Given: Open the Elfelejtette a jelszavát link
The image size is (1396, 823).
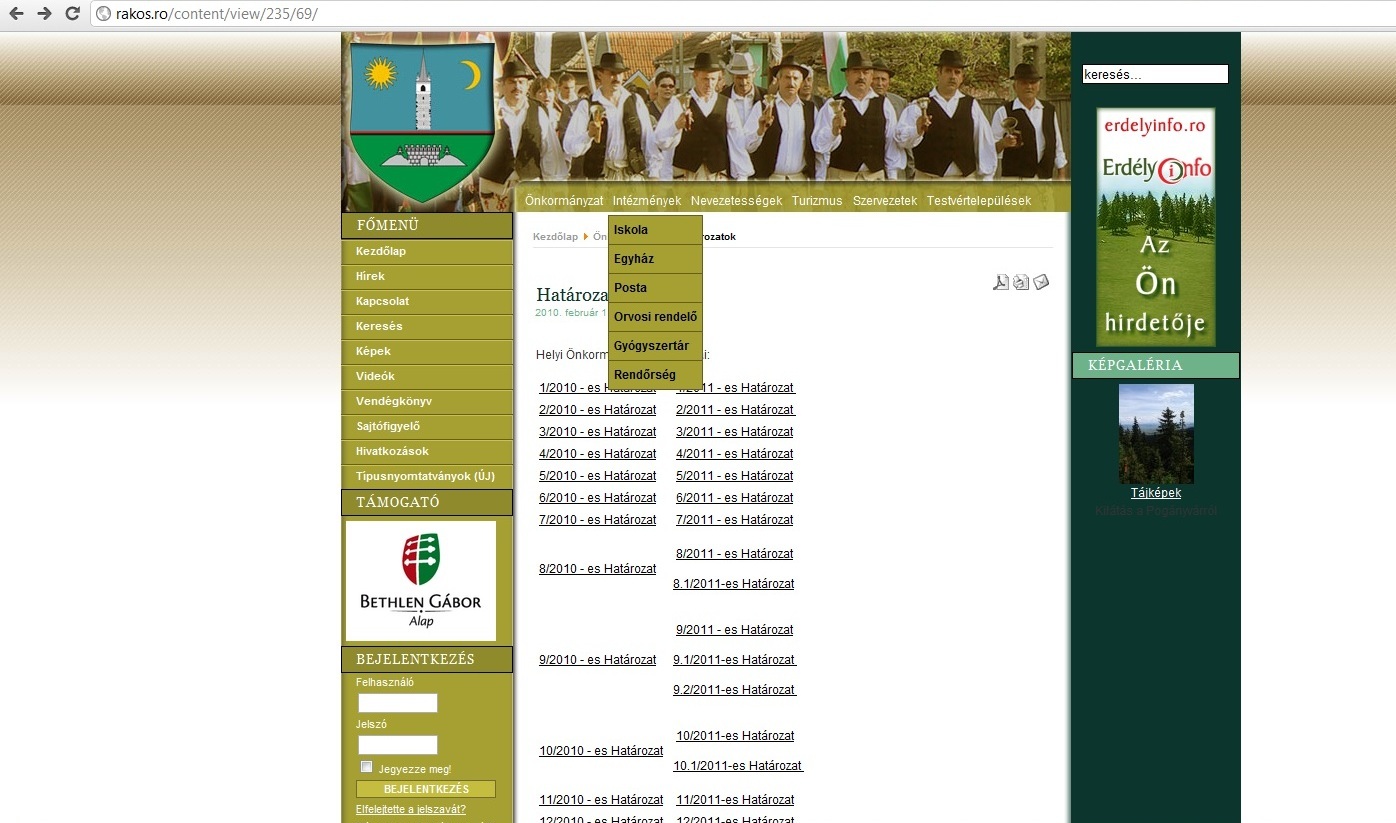Looking at the screenshot, I should (x=411, y=810).
